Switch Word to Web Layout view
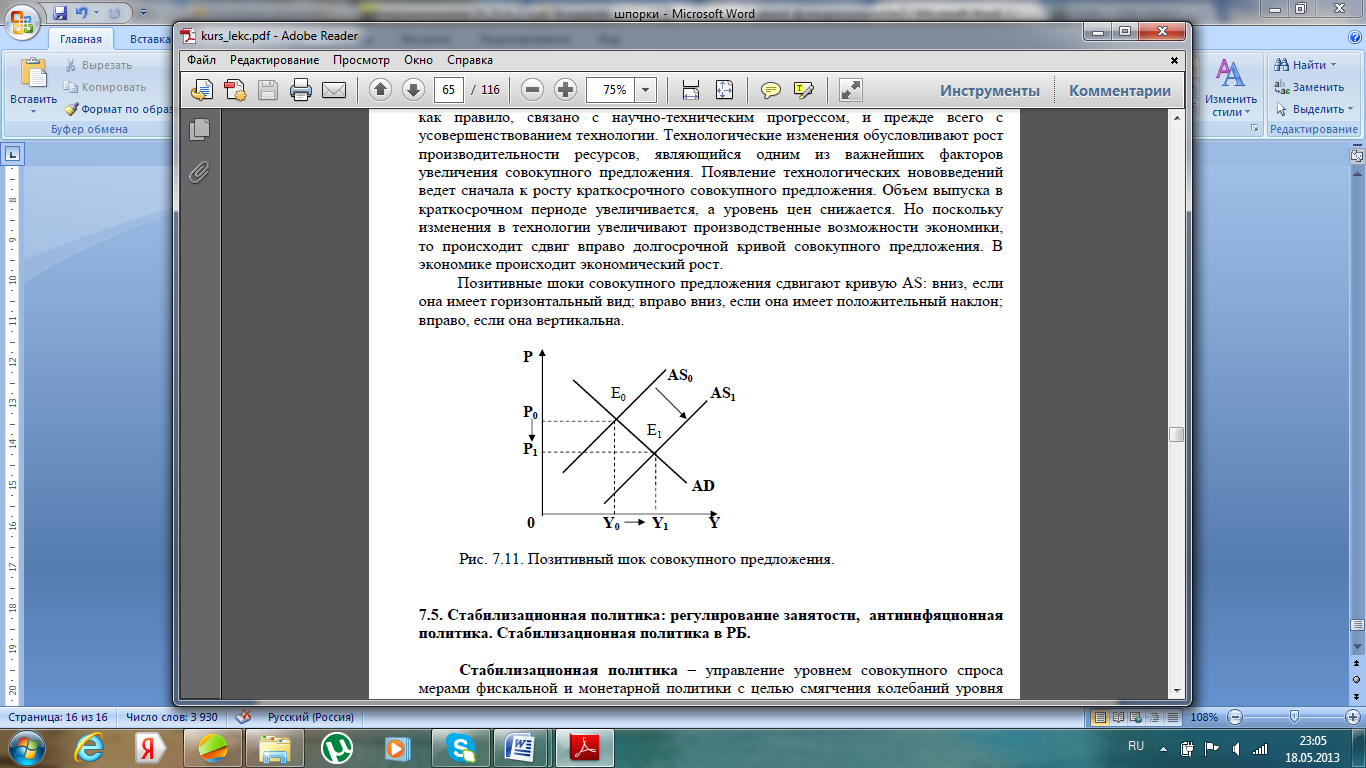The height and width of the screenshot is (768, 1366). click(x=1135, y=717)
